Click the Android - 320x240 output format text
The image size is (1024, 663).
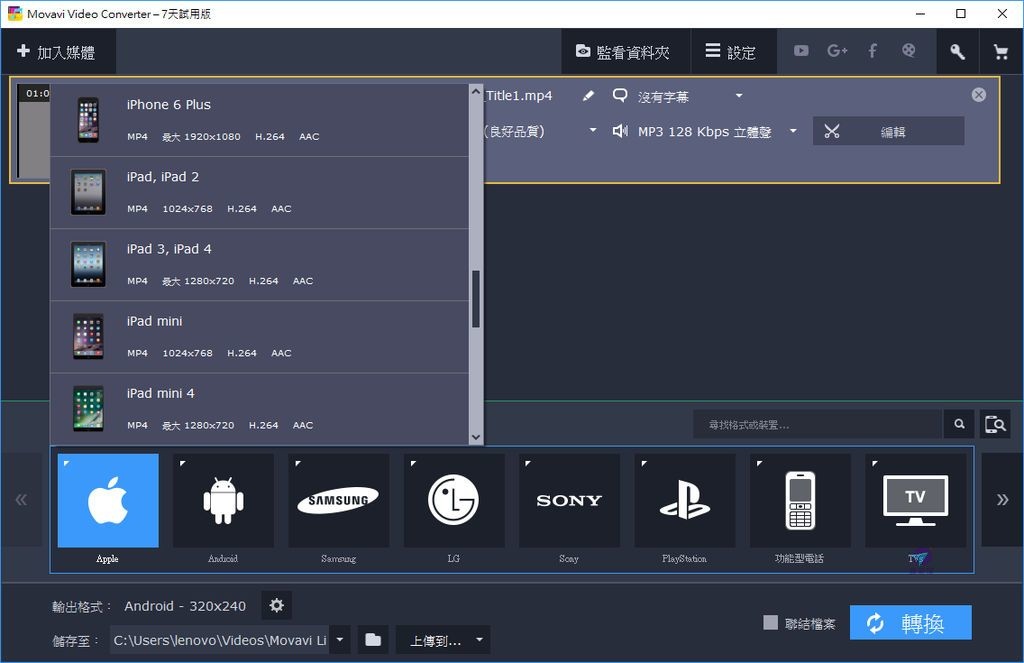(x=185, y=606)
